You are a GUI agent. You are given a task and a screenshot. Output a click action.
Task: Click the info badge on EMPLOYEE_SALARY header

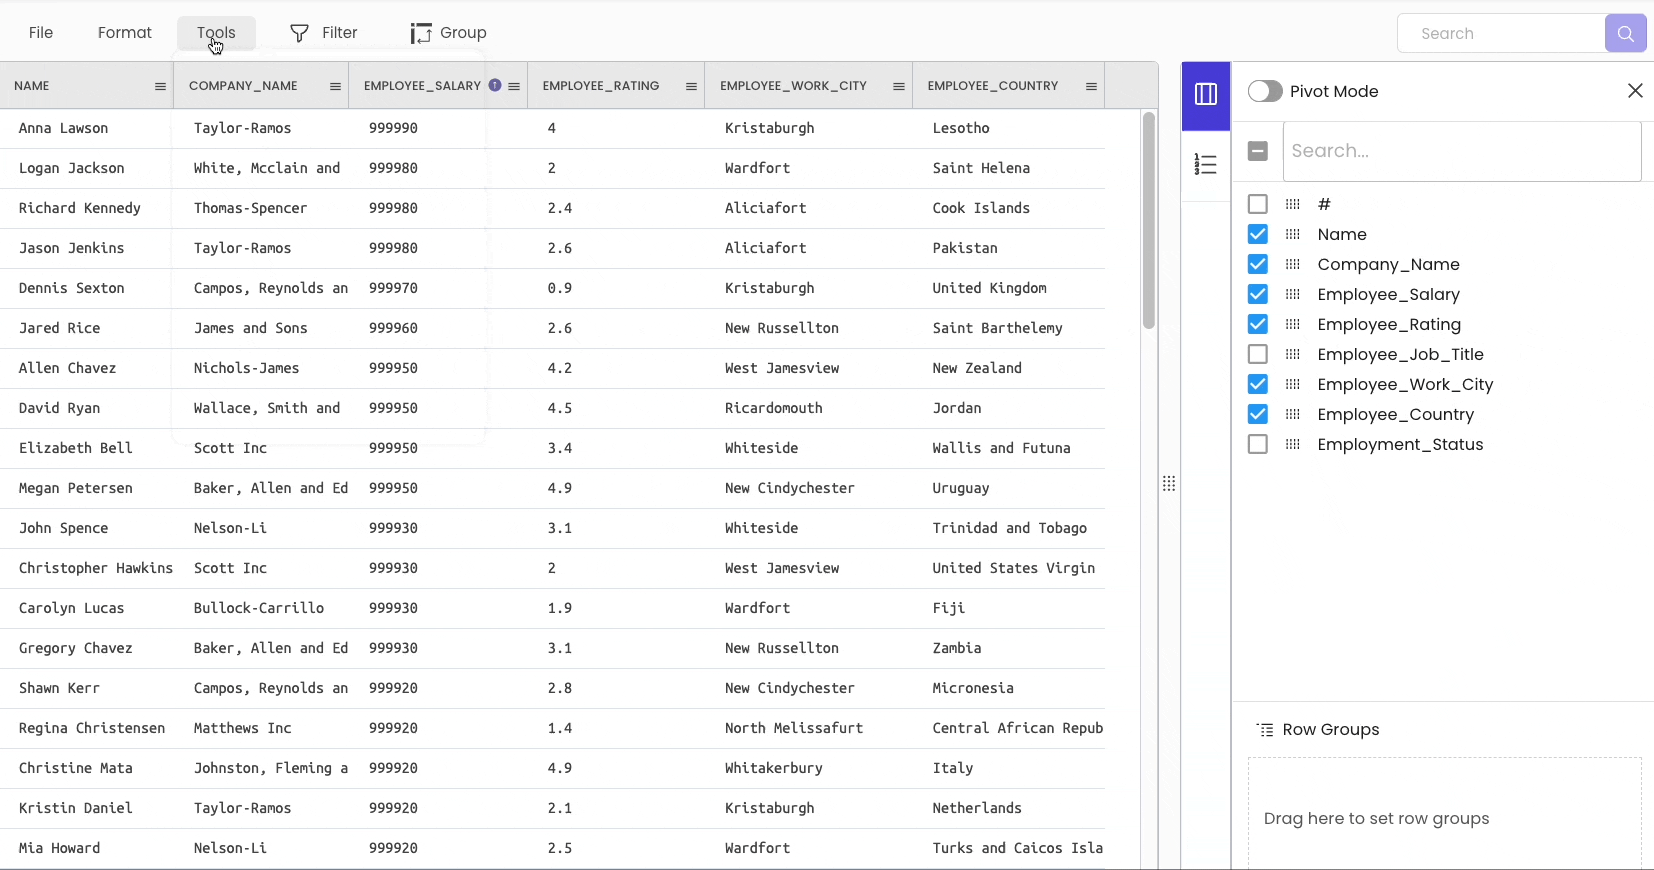tap(495, 86)
